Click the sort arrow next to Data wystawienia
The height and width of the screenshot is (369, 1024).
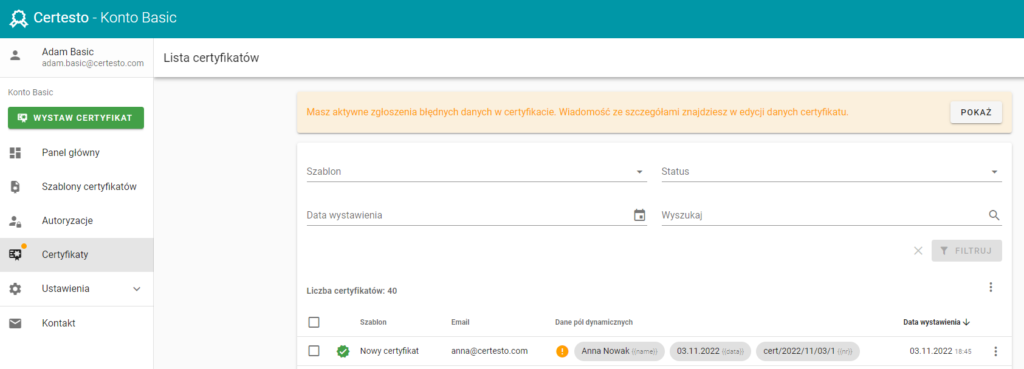[967, 322]
